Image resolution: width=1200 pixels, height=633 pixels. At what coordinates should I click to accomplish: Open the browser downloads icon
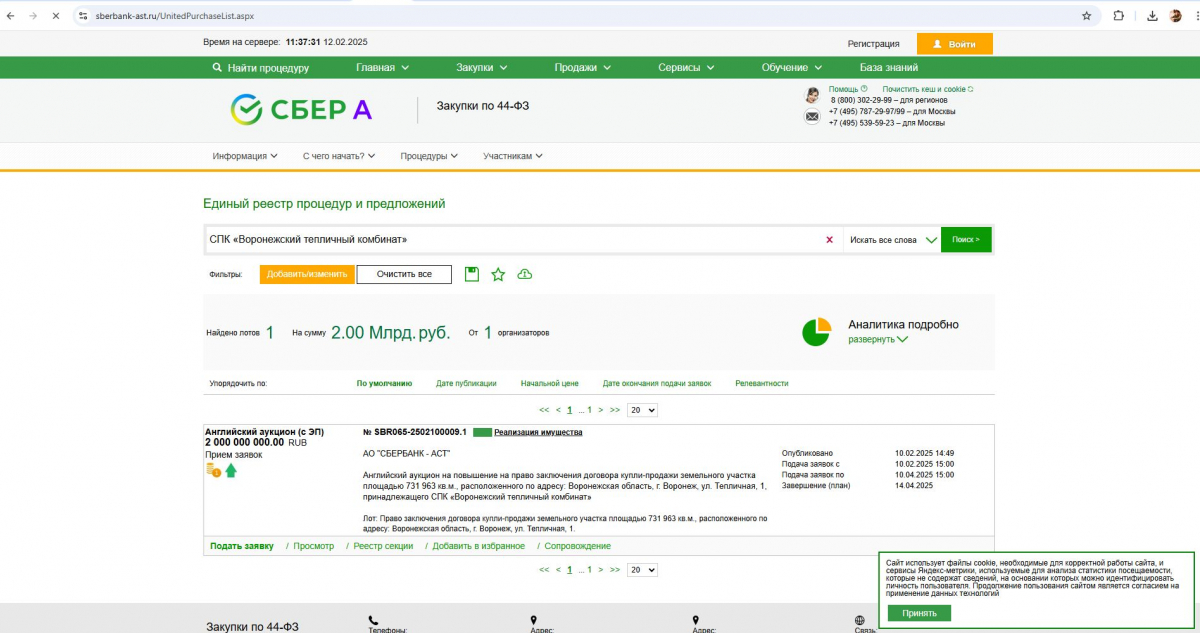(1152, 16)
